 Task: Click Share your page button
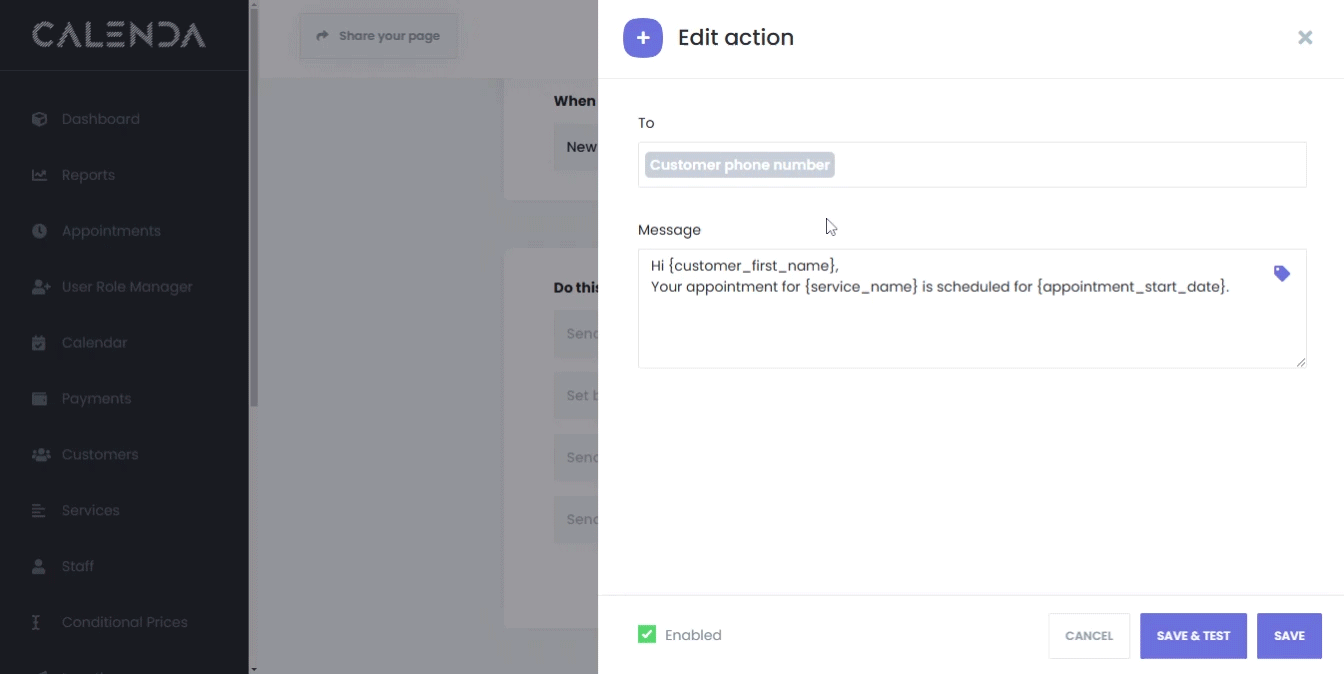tap(378, 36)
